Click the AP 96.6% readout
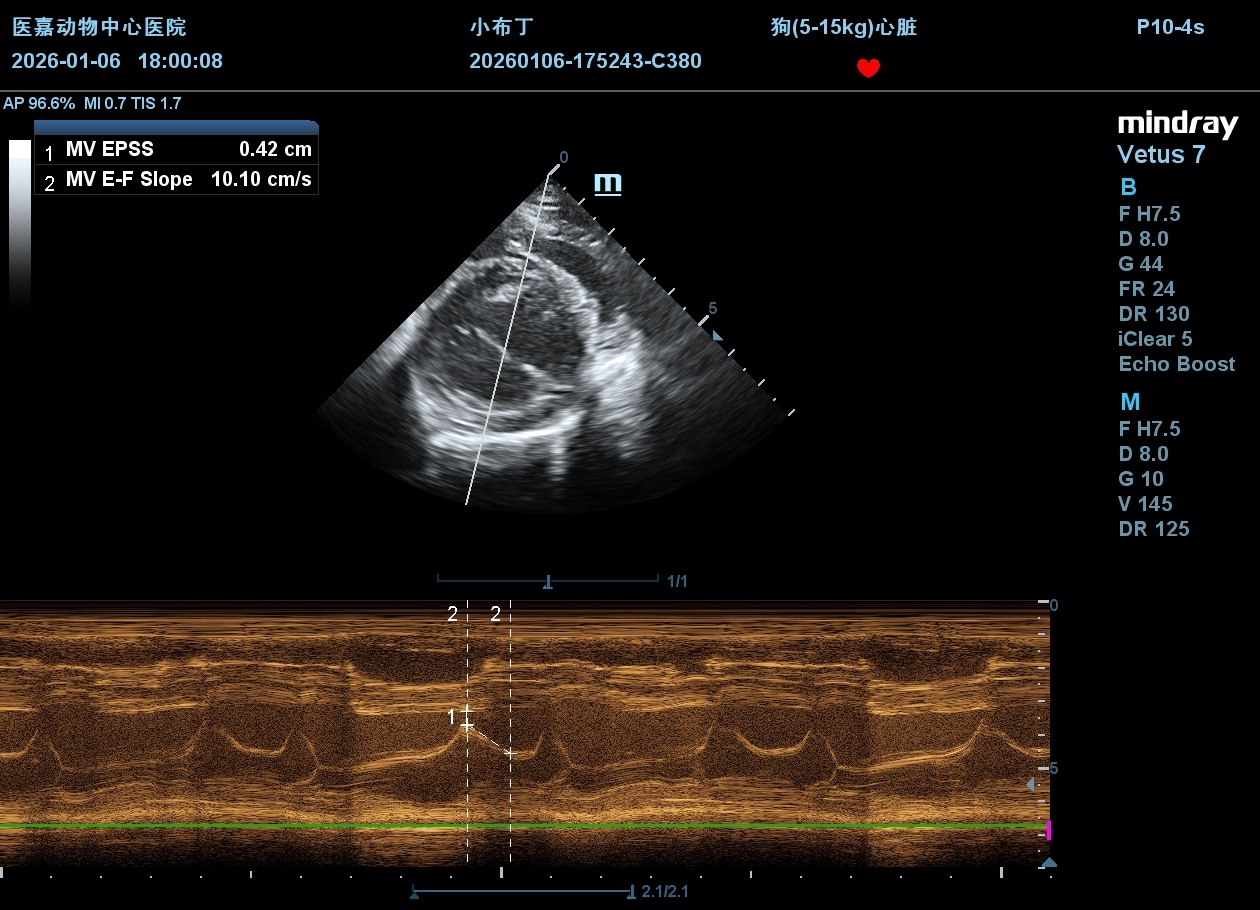 tap(39, 103)
